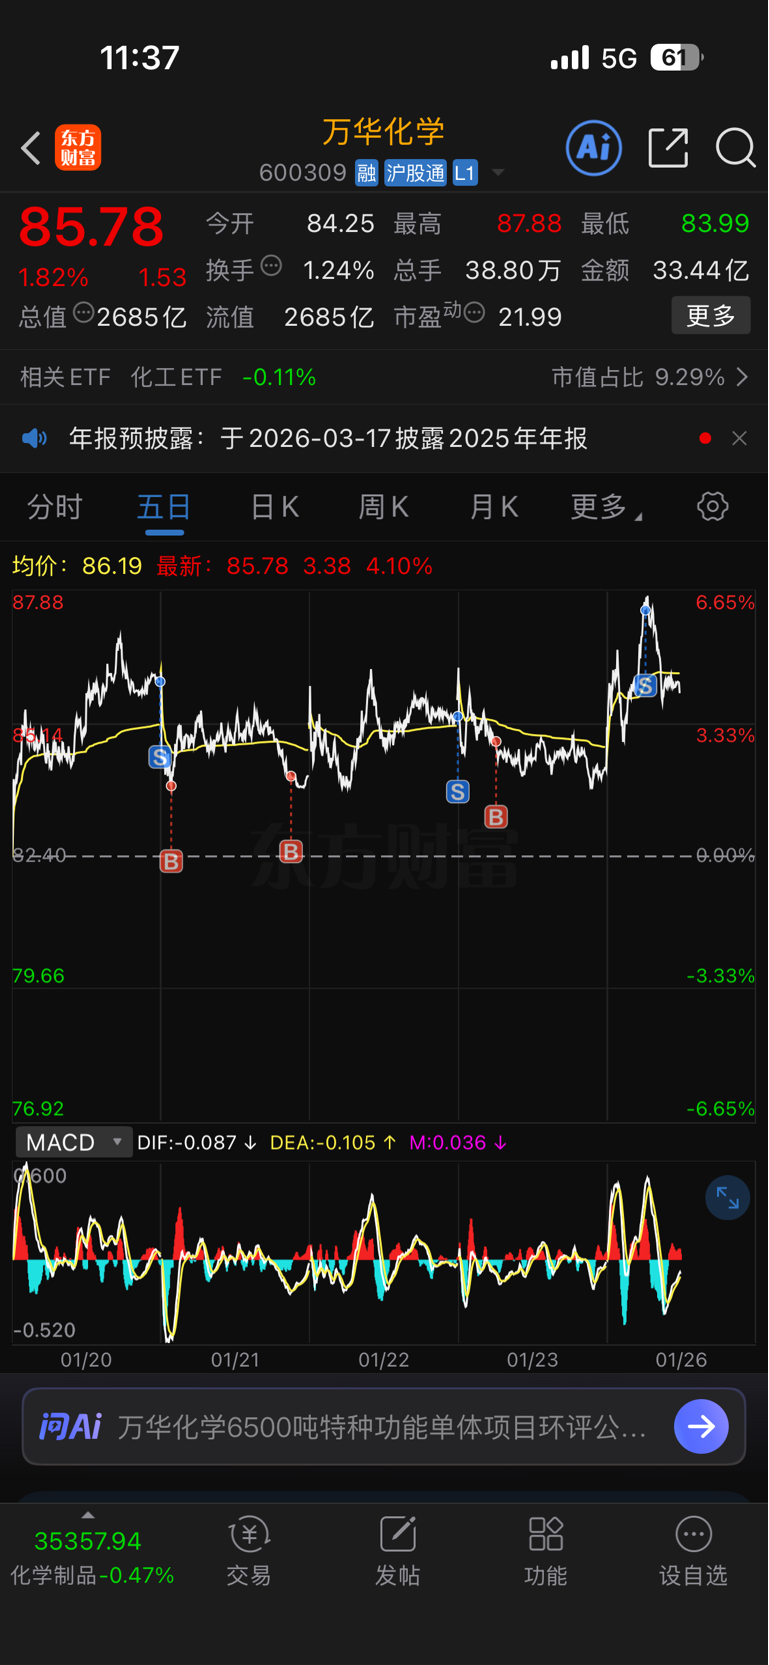Viewport: 769px width, 1665px height.
Task: Tap the back arrow icon
Action: pos(31,149)
